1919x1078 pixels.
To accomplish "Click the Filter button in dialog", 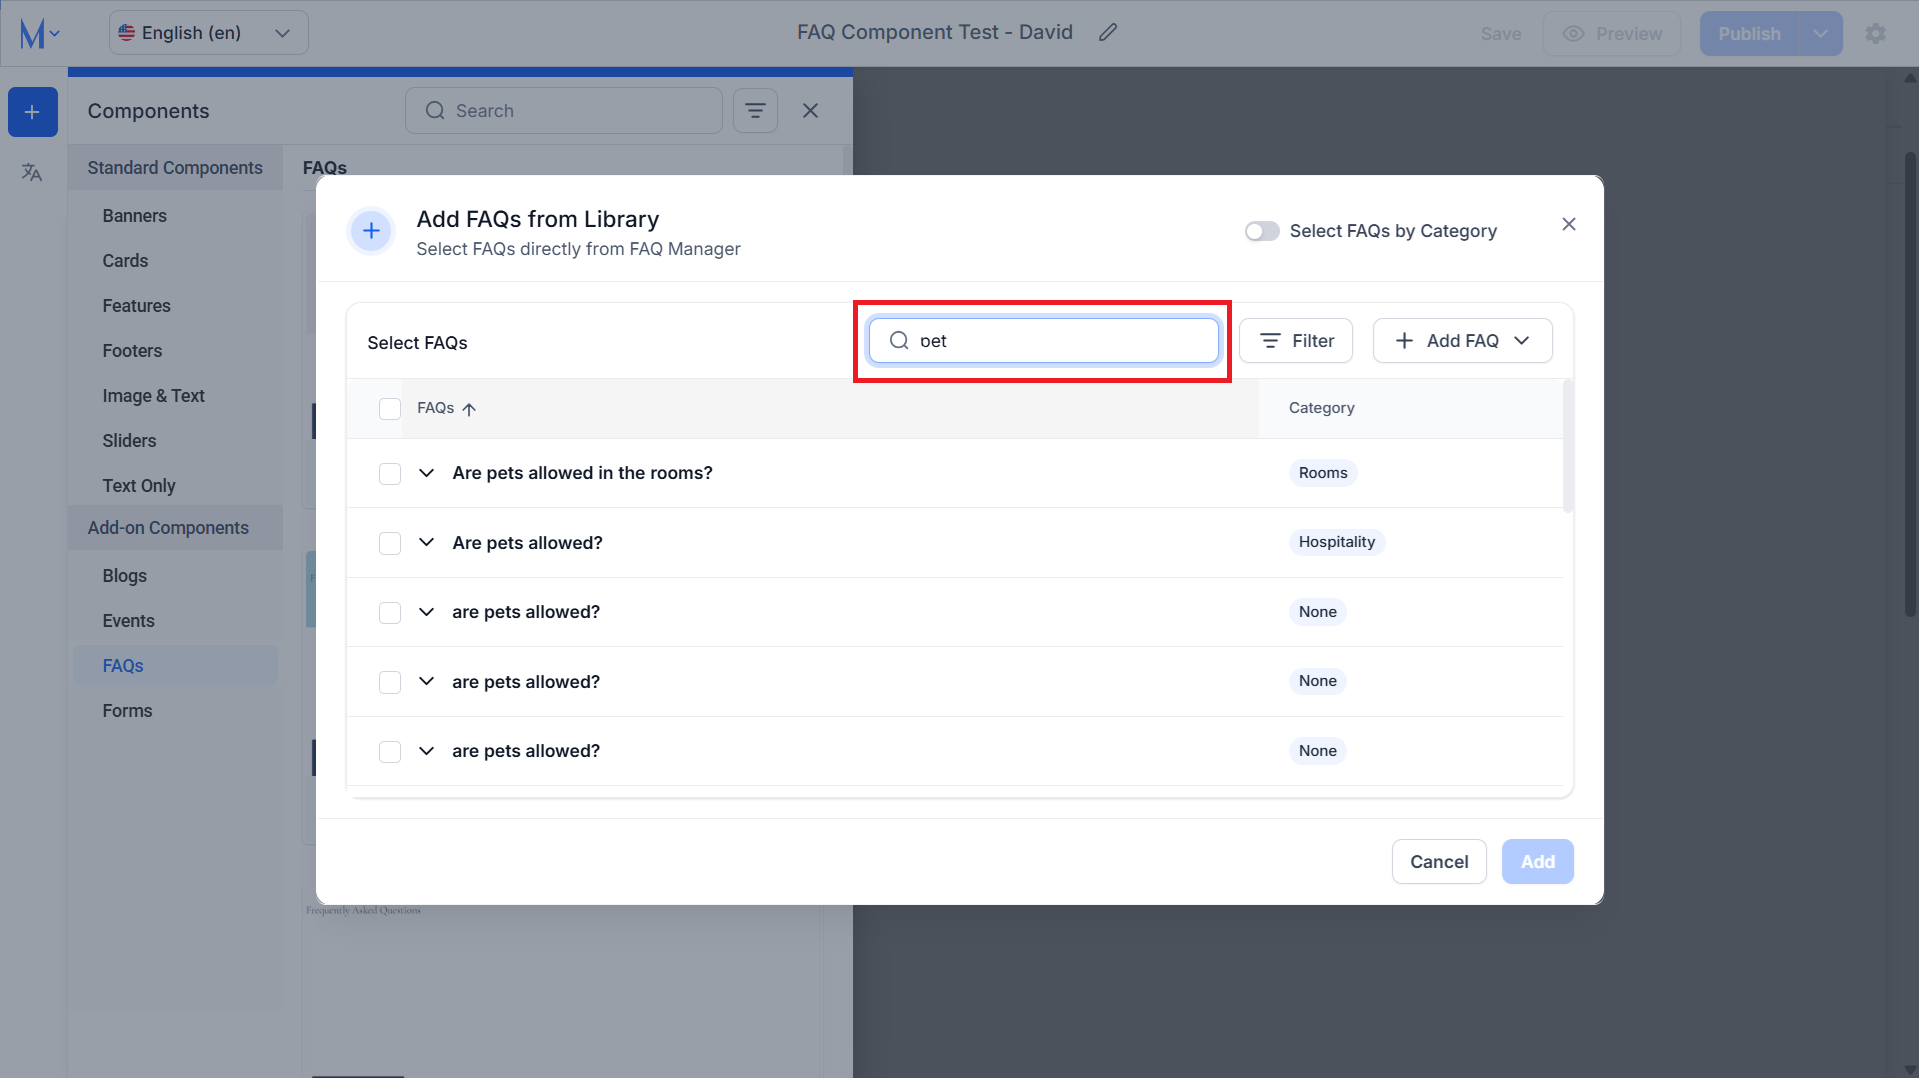I will point(1295,341).
